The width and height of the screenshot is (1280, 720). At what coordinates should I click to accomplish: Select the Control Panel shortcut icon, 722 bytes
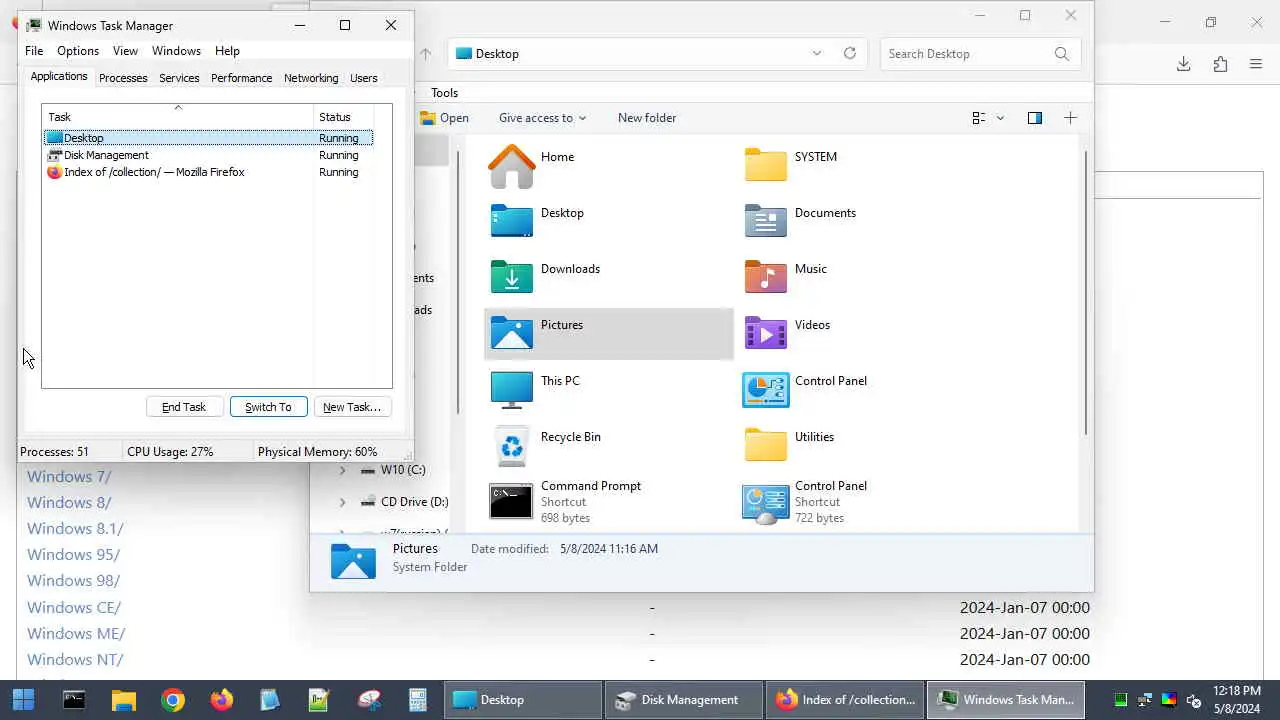coord(765,503)
